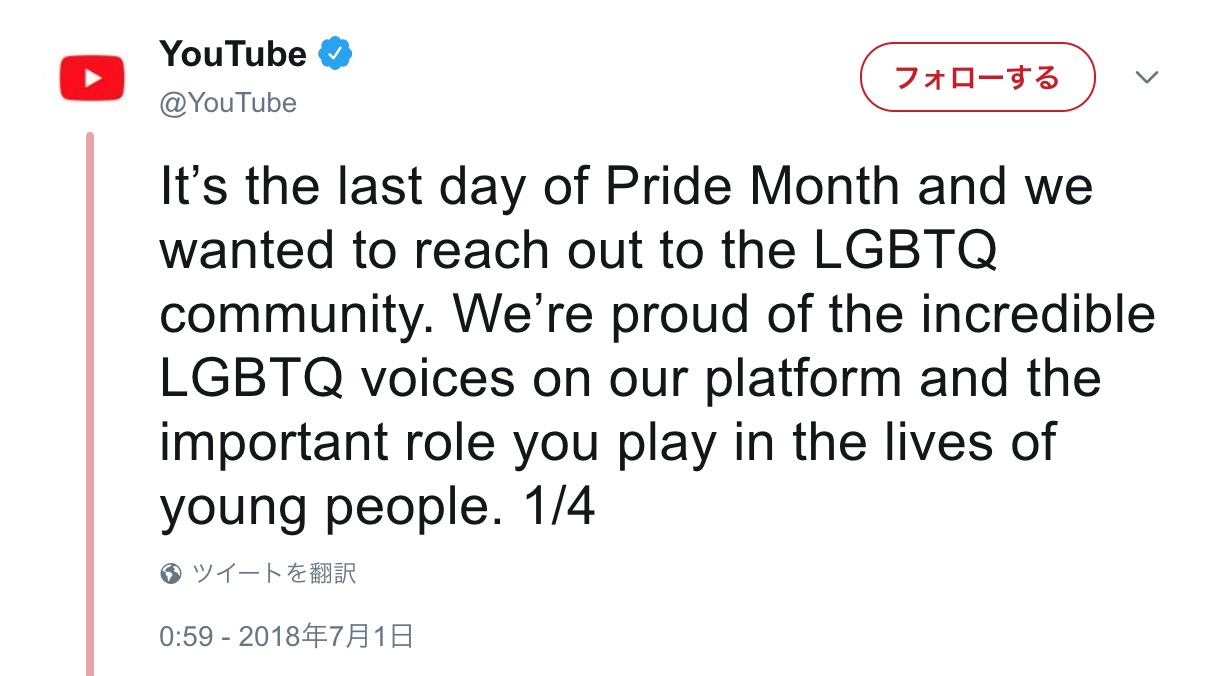1226x676 pixels.
Task: Click the blue verified badge
Action: tap(334, 54)
